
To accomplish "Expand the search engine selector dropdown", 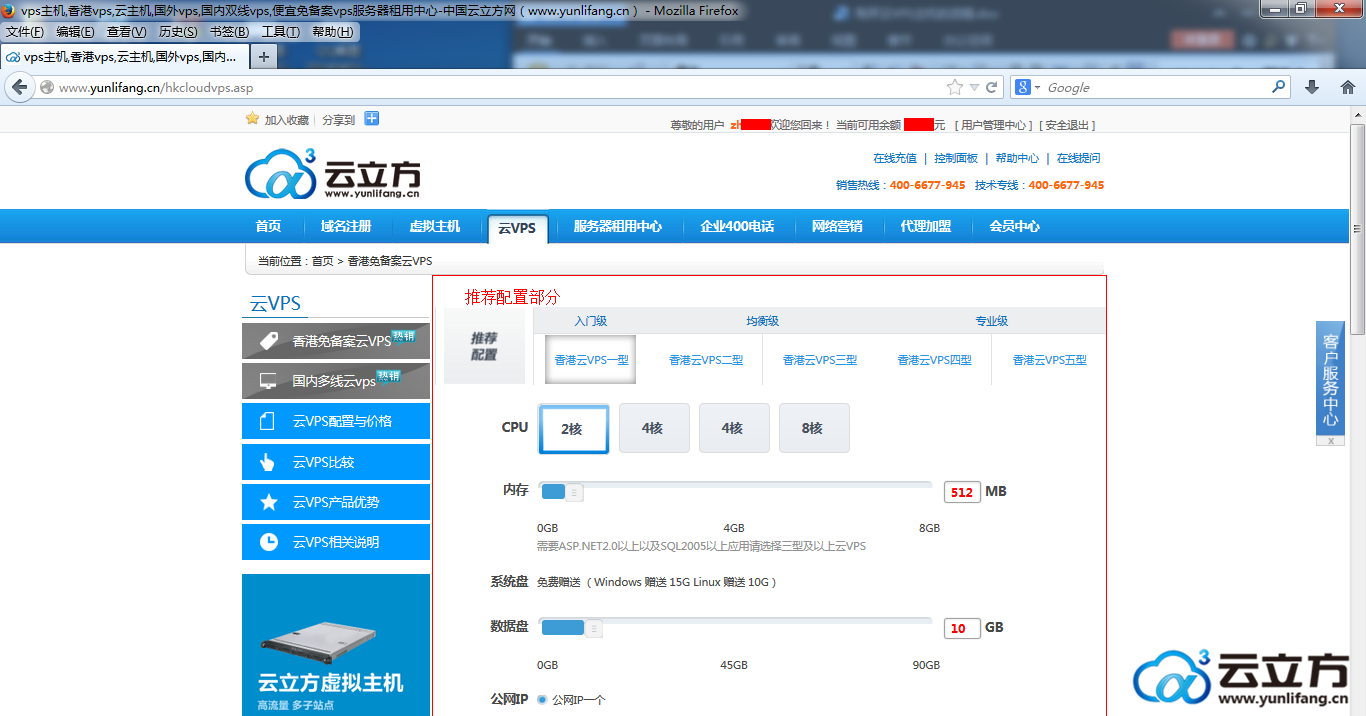I will pos(1038,87).
